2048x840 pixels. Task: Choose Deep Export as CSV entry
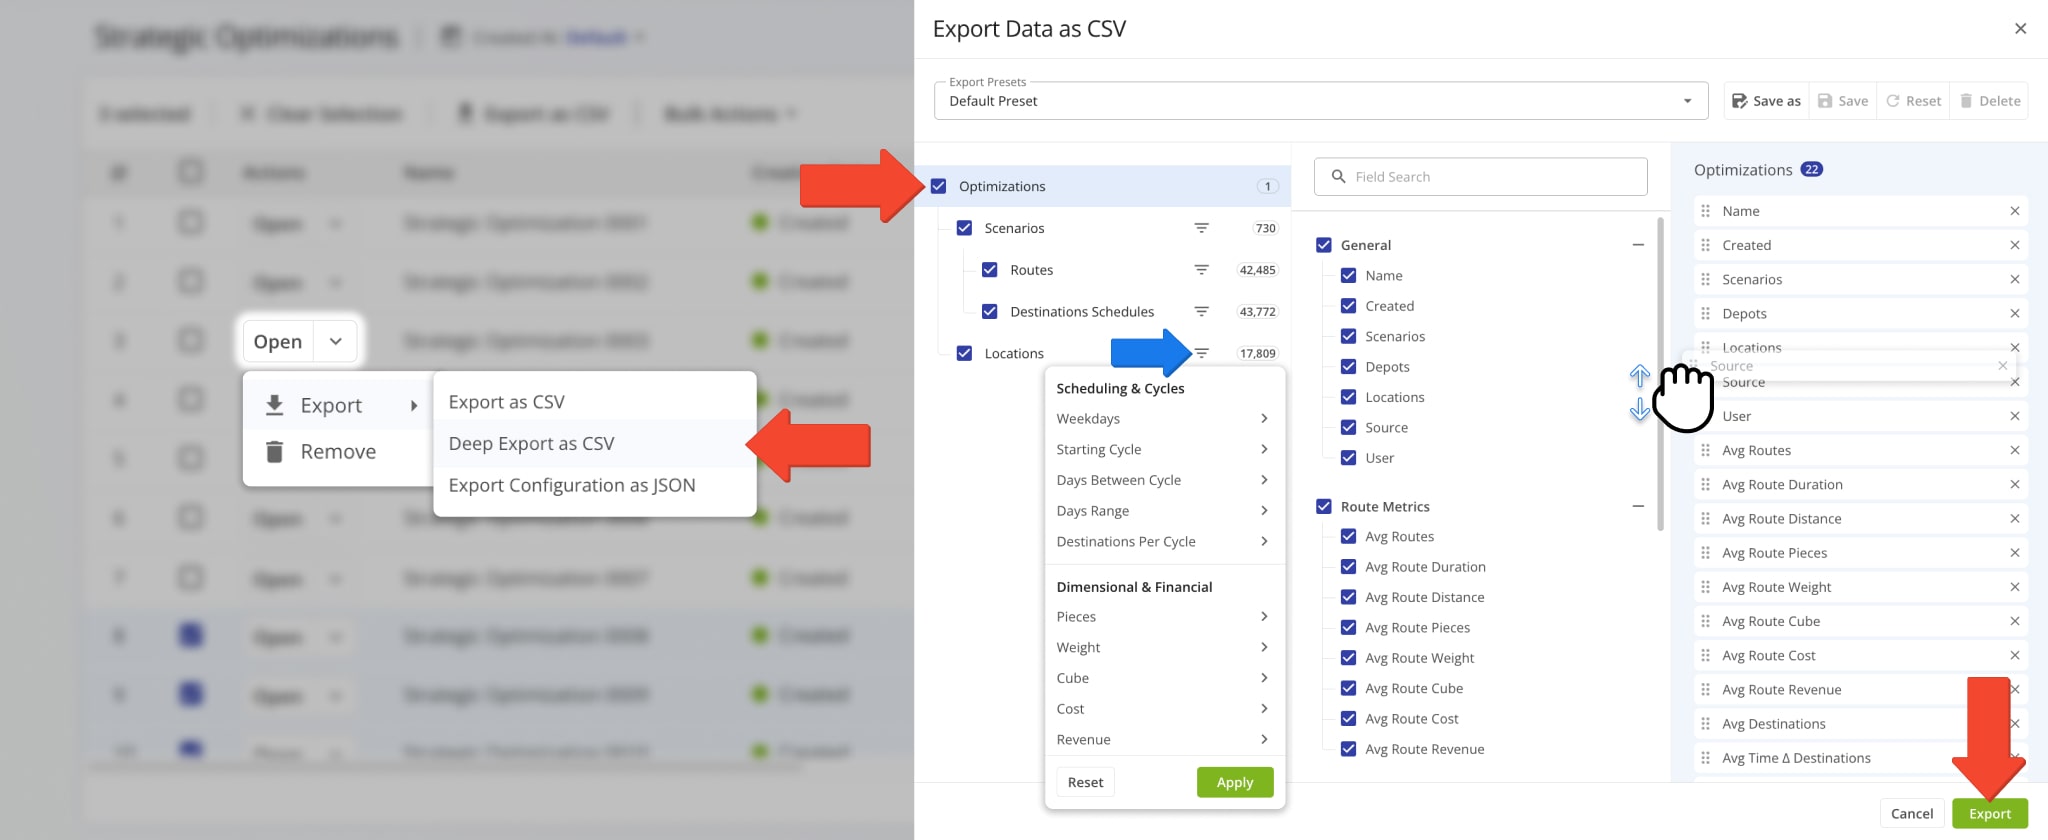pos(594,443)
